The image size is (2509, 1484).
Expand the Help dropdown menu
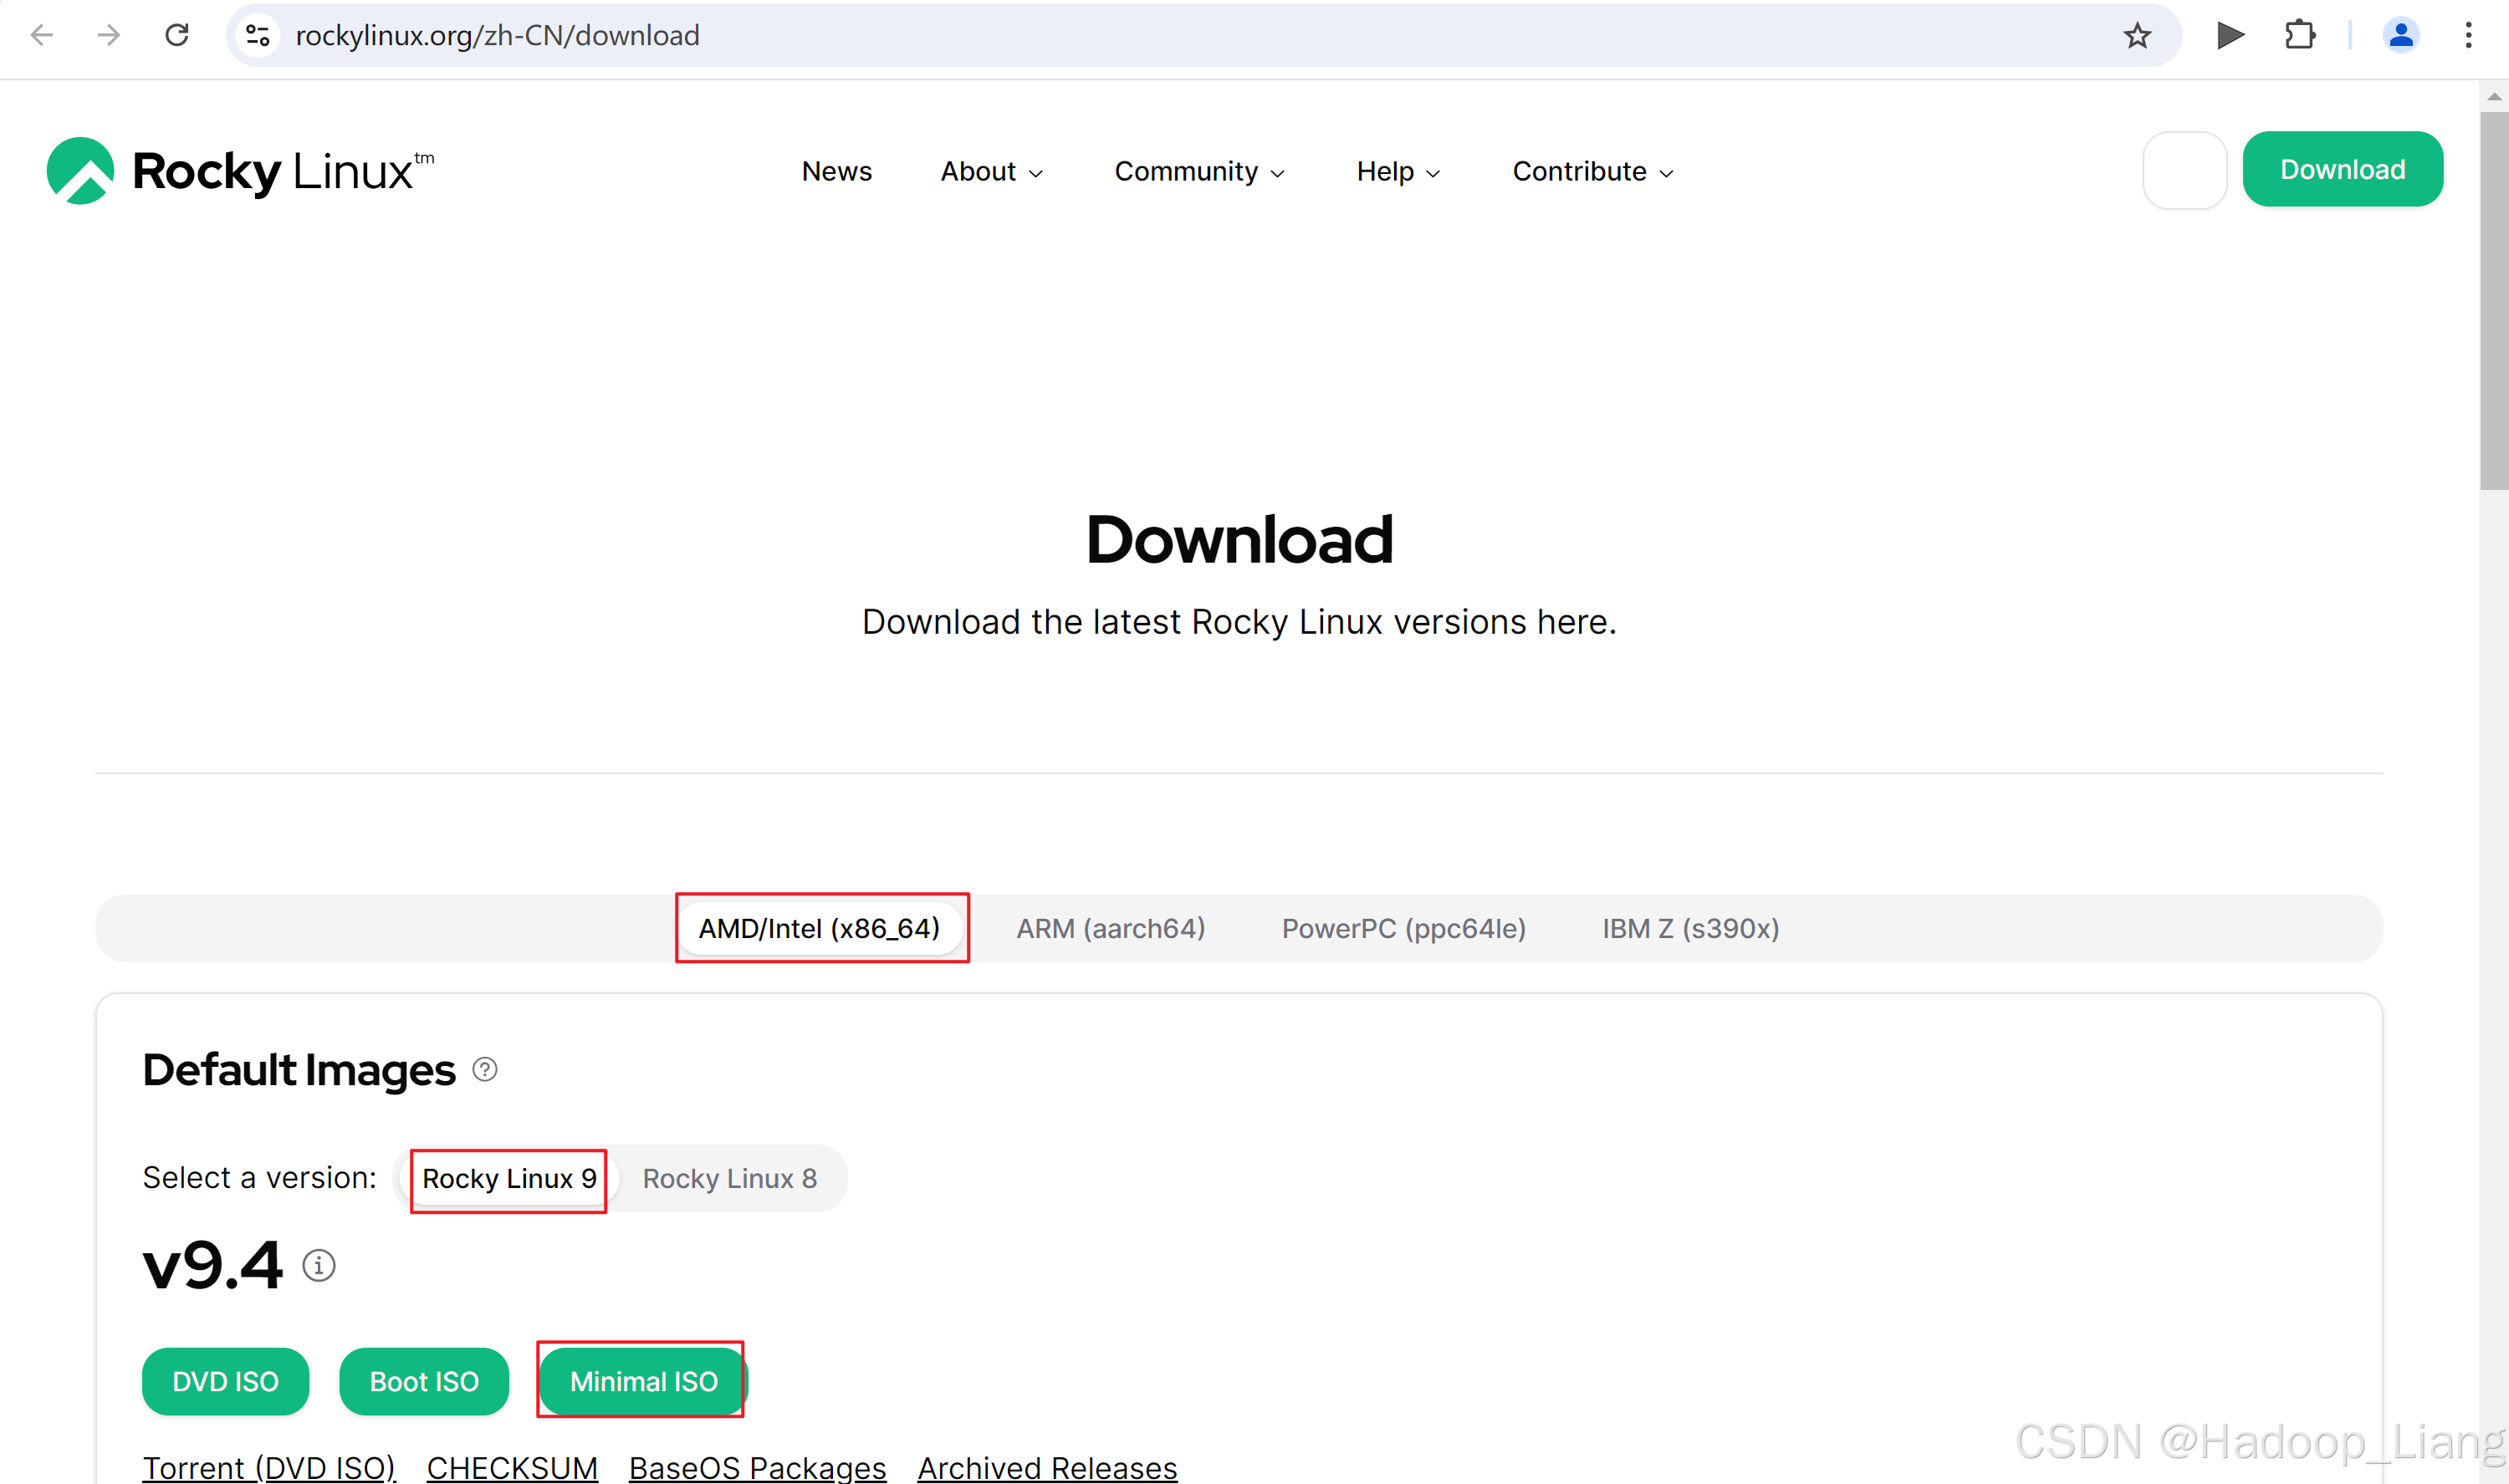[1398, 172]
